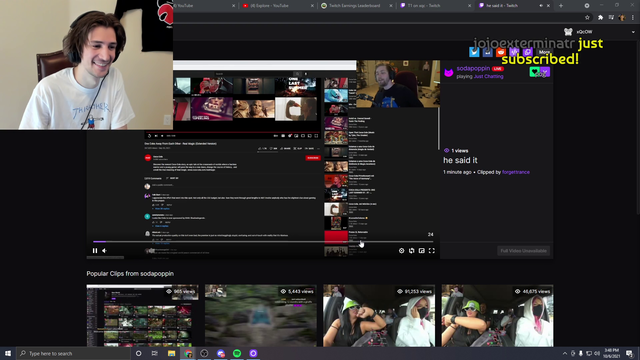
Task: Share clip on Reddit icon
Action: click(501, 52)
